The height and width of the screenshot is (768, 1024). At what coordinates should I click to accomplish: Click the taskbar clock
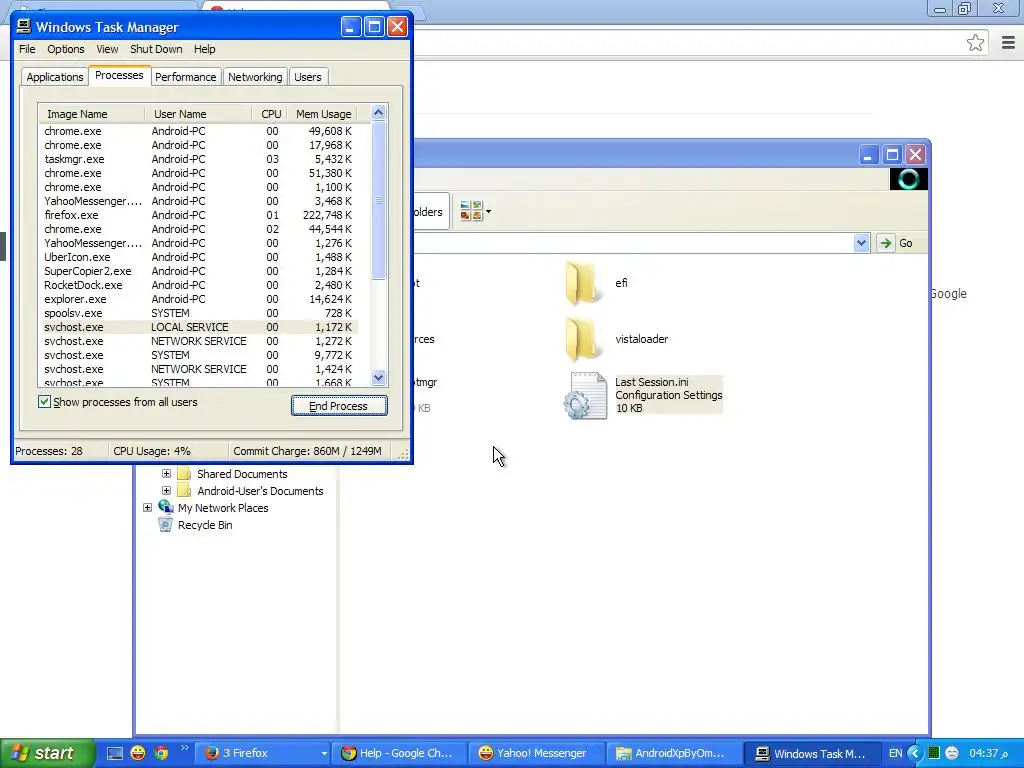[989, 753]
